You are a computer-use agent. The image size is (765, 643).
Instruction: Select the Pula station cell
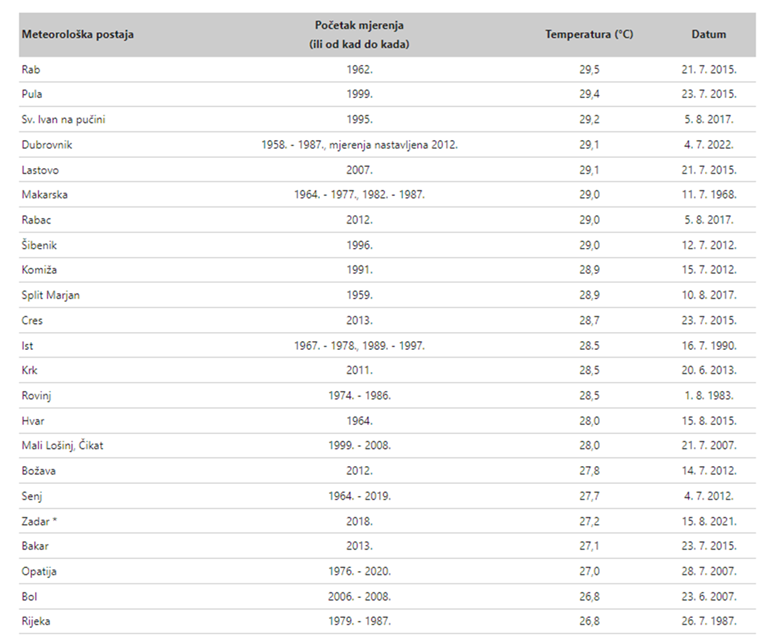click(x=32, y=94)
